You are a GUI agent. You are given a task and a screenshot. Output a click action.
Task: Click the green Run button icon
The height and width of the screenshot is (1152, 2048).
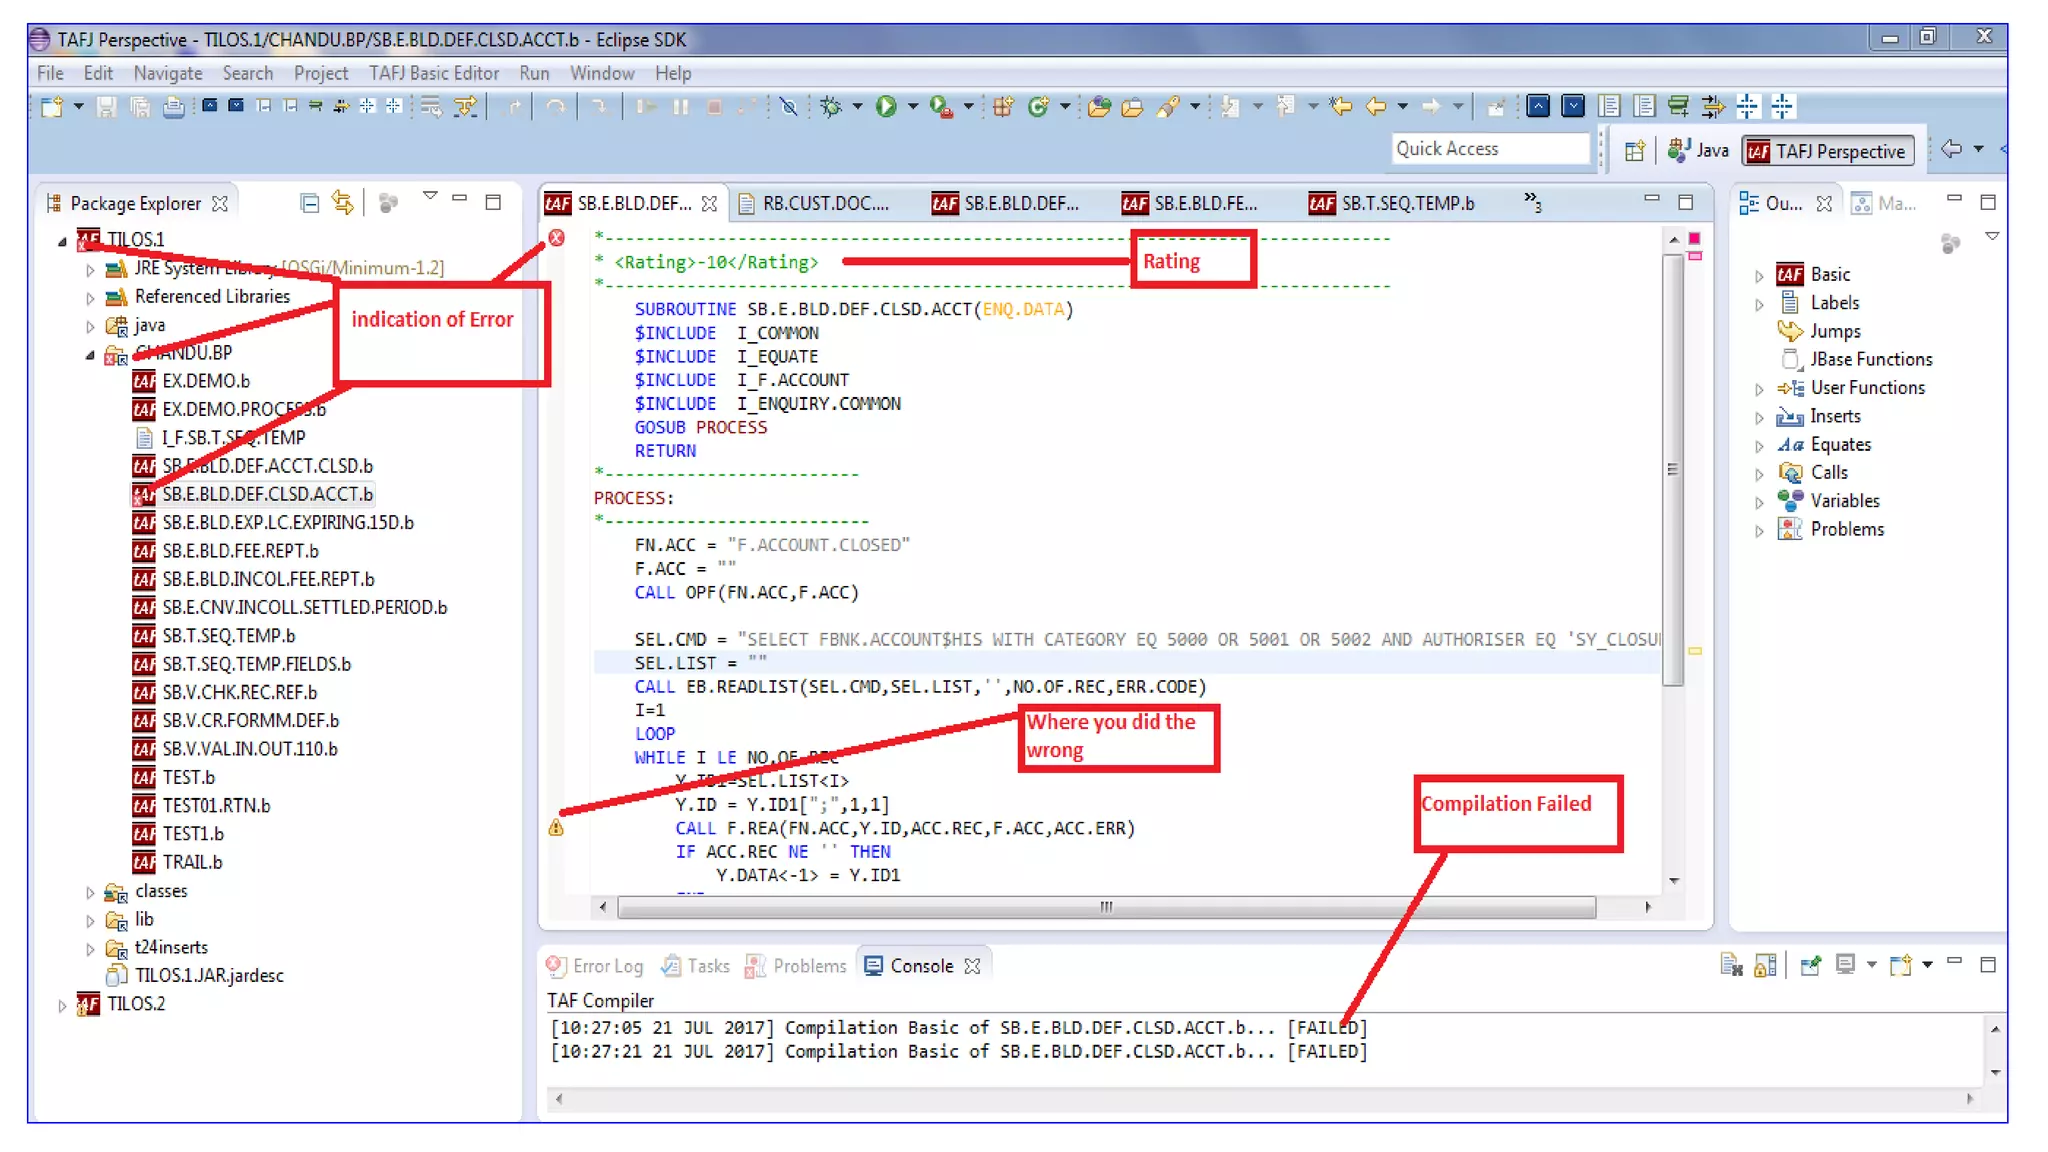[x=886, y=107]
